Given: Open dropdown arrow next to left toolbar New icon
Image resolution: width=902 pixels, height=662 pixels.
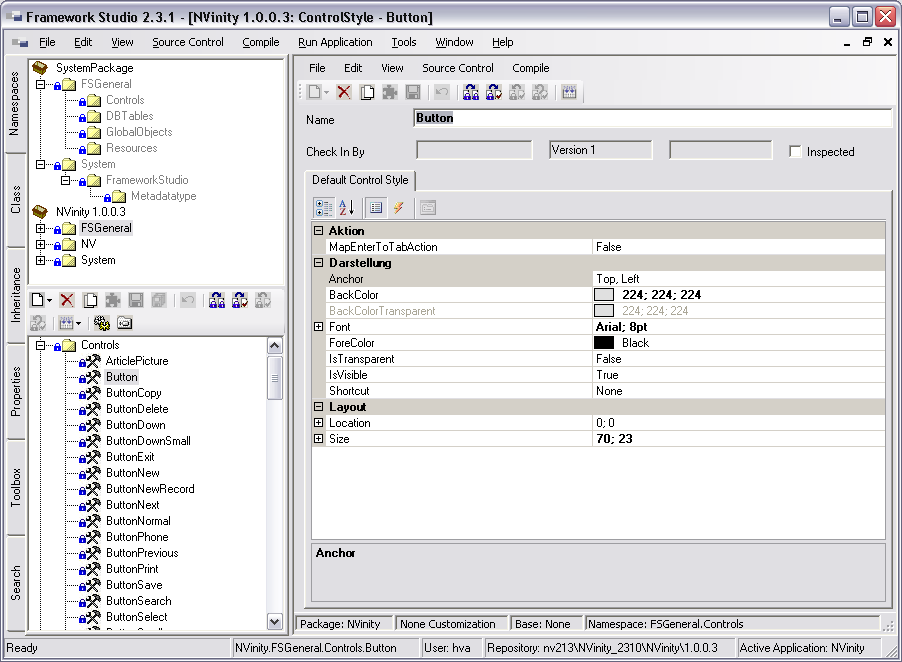Looking at the screenshot, I should click(x=49, y=300).
